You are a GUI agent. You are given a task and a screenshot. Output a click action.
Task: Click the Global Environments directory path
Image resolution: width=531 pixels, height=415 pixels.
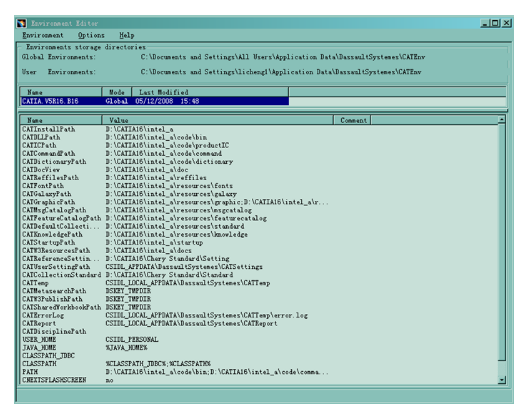click(283, 57)
